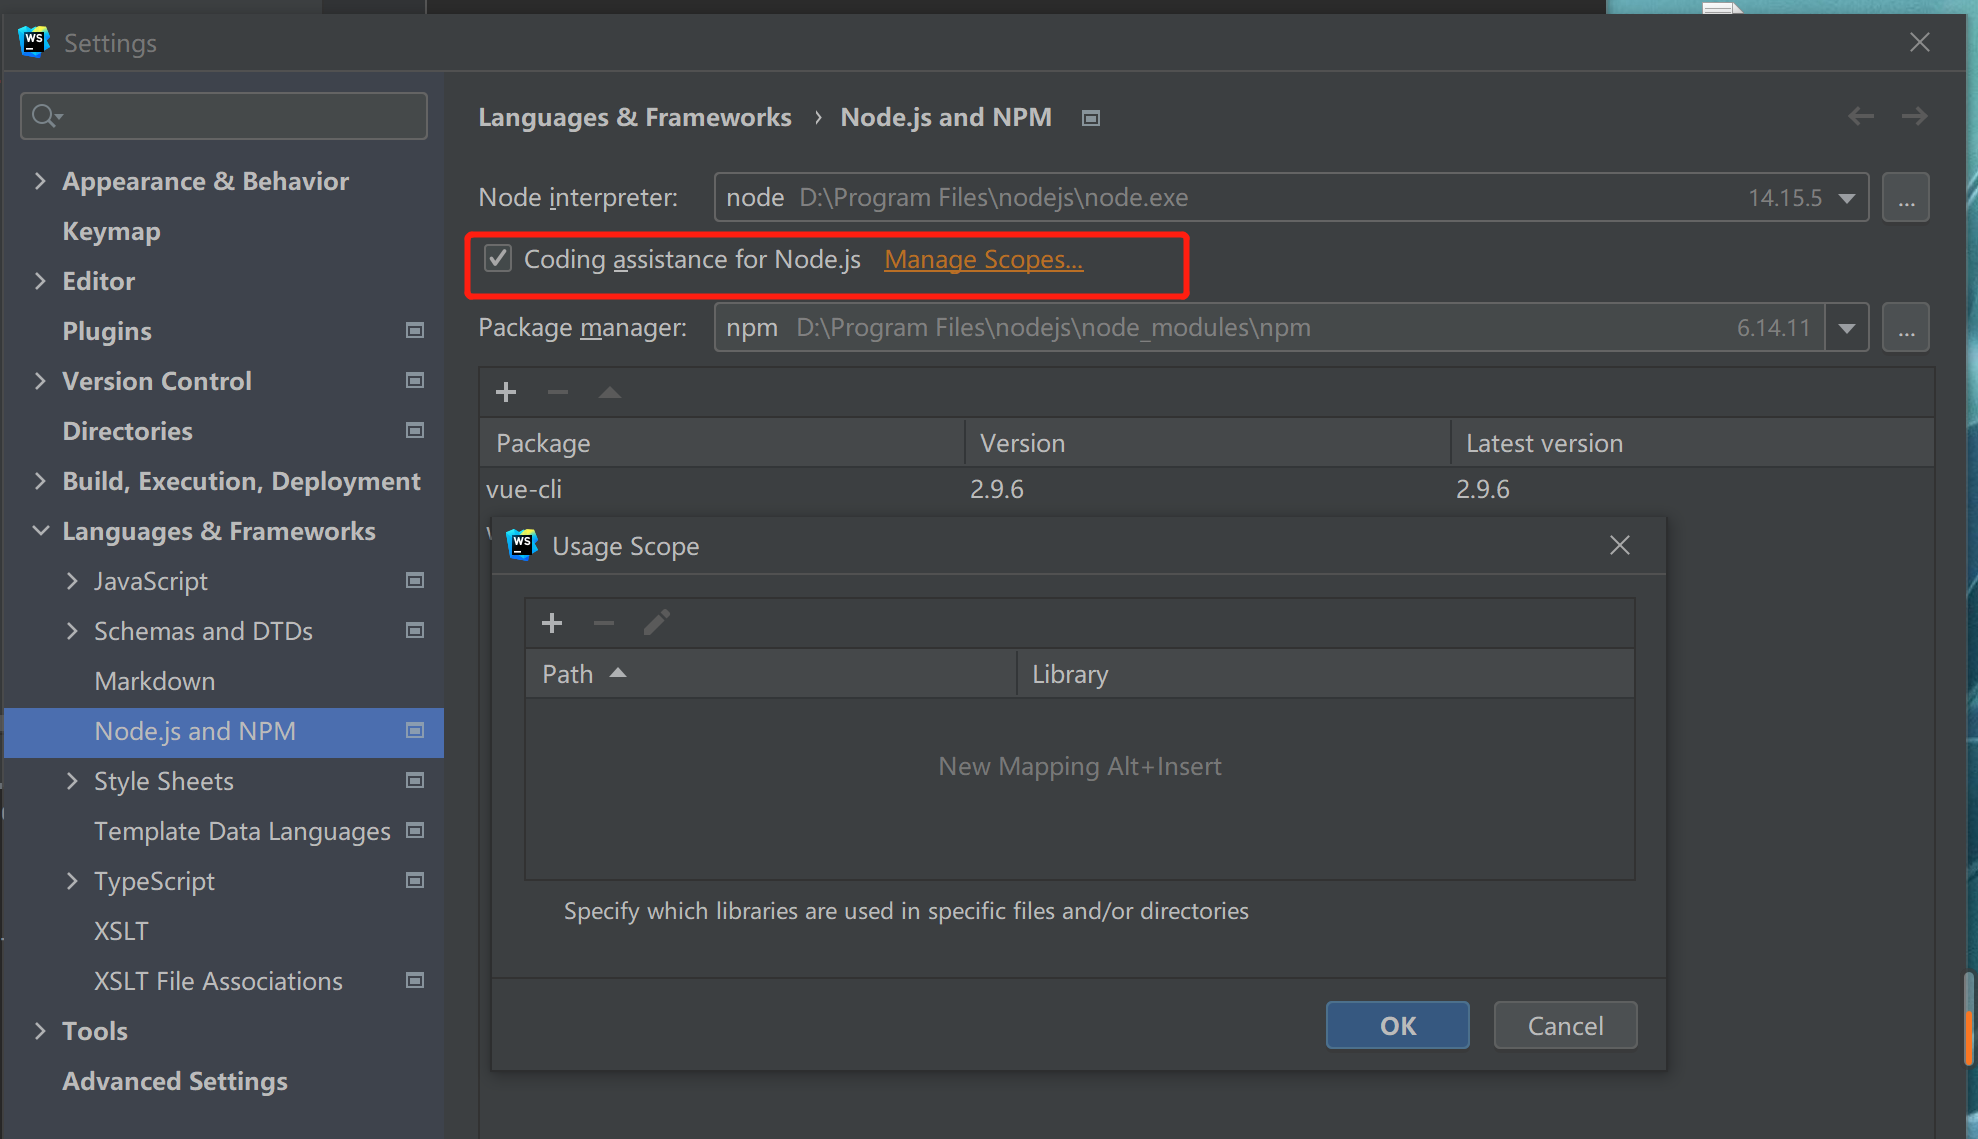Click the project-level settings icon beside the Node.js and NPM heading

pos(1091,118)
